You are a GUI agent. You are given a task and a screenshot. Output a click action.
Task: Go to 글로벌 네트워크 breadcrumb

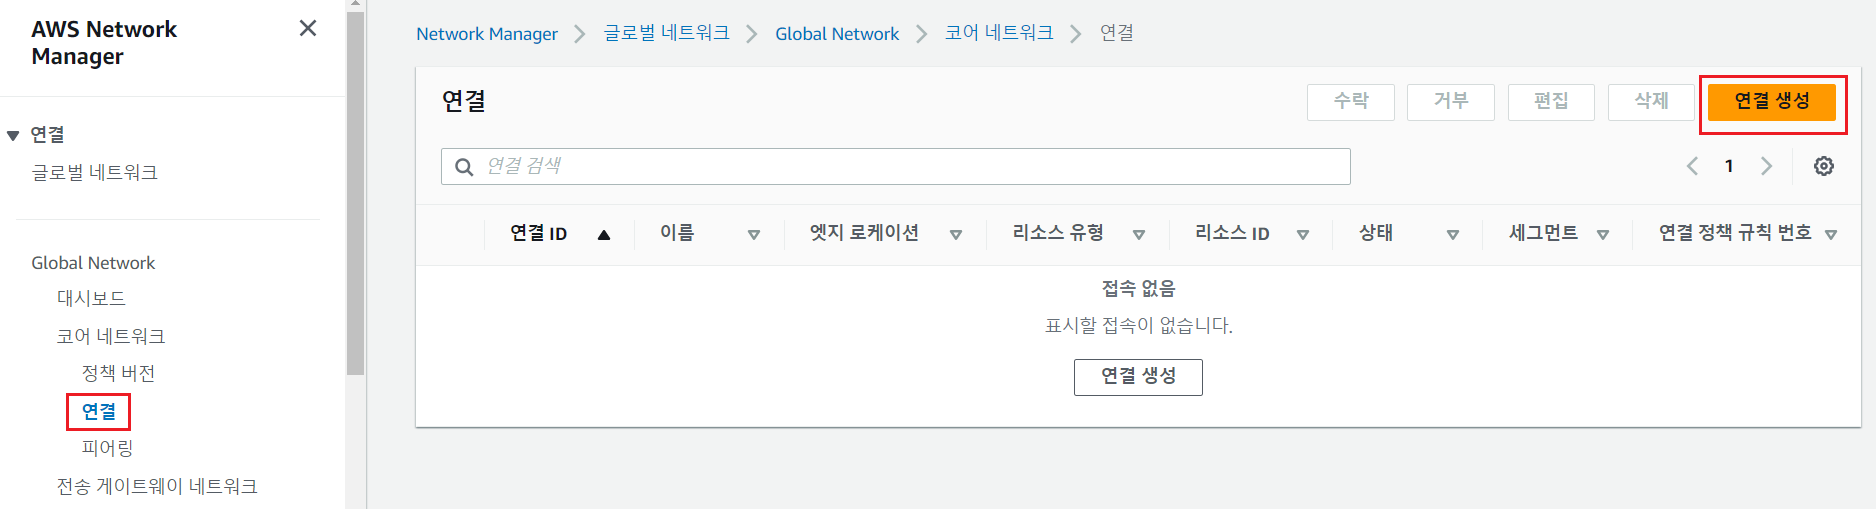pyautogui.click(x=667, y=33)
